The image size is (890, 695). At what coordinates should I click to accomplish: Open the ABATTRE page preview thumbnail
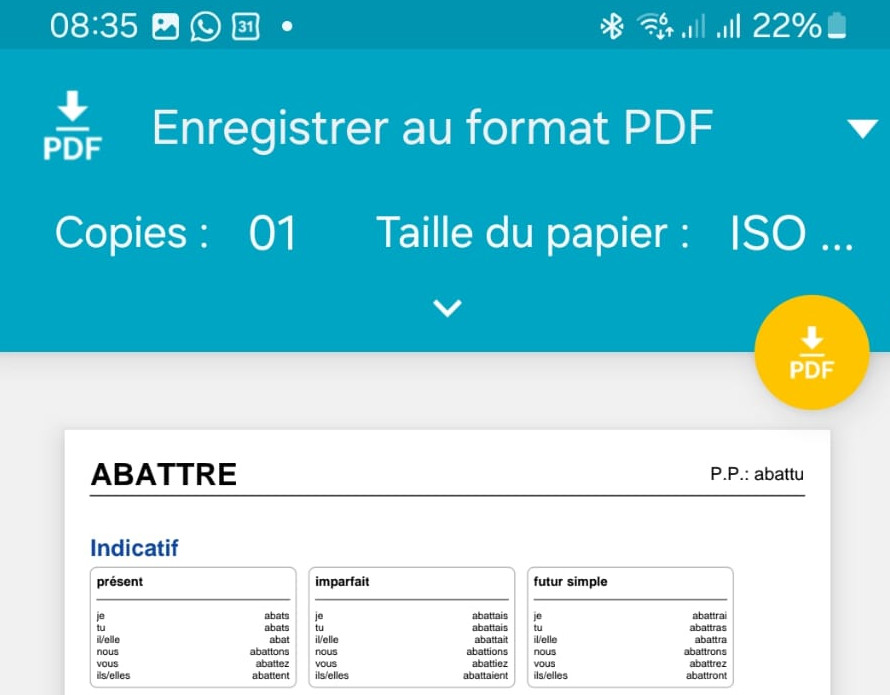(447, 562)
